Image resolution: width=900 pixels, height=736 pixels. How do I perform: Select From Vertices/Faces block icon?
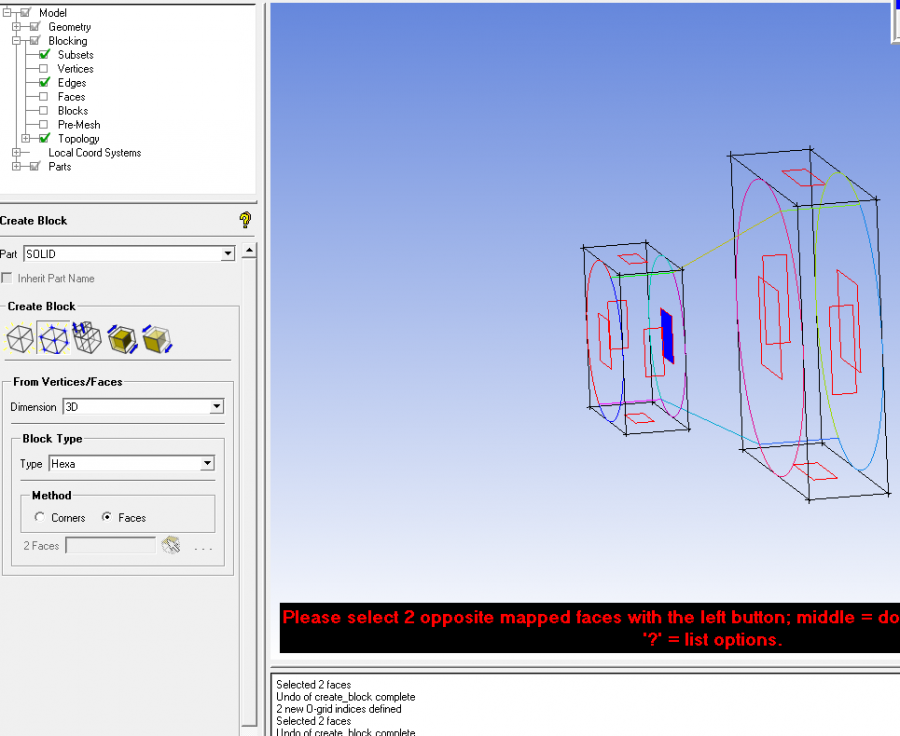pyautogui.click(x=53, y=338)
